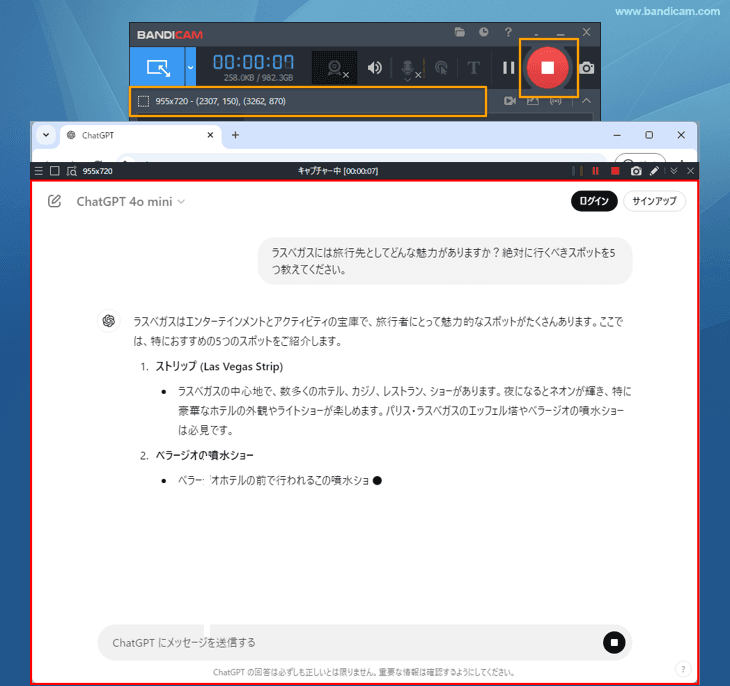The width and height of the screenshot is (730, 686).
Task: Stop using the red square on capture bar
Action: (x=615, y=171)
